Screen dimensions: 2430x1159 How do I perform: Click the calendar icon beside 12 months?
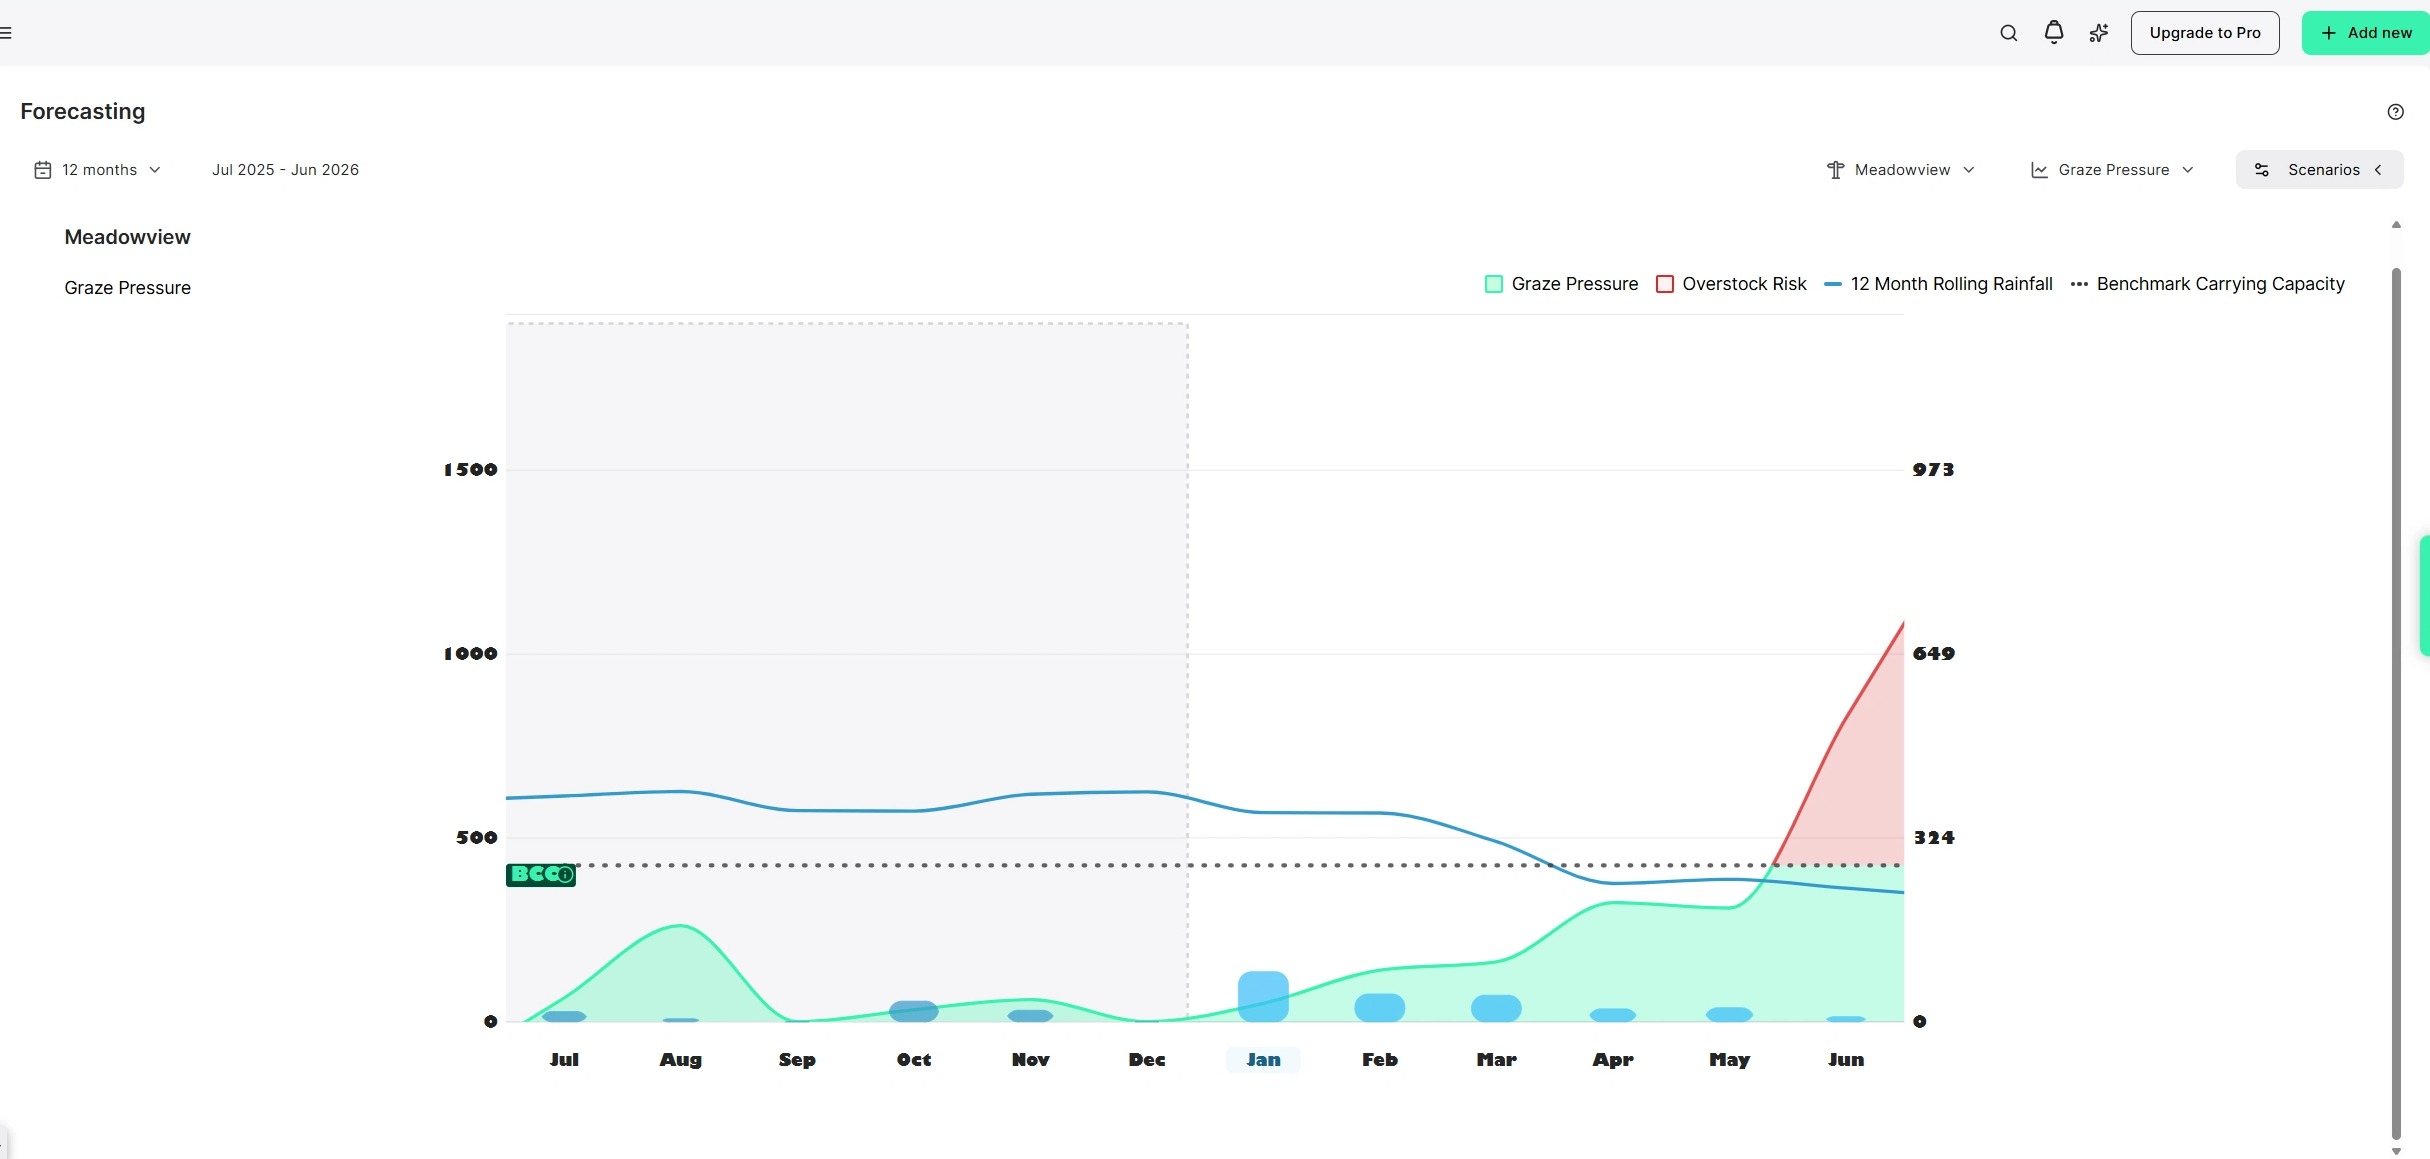[x=42, y=170]
